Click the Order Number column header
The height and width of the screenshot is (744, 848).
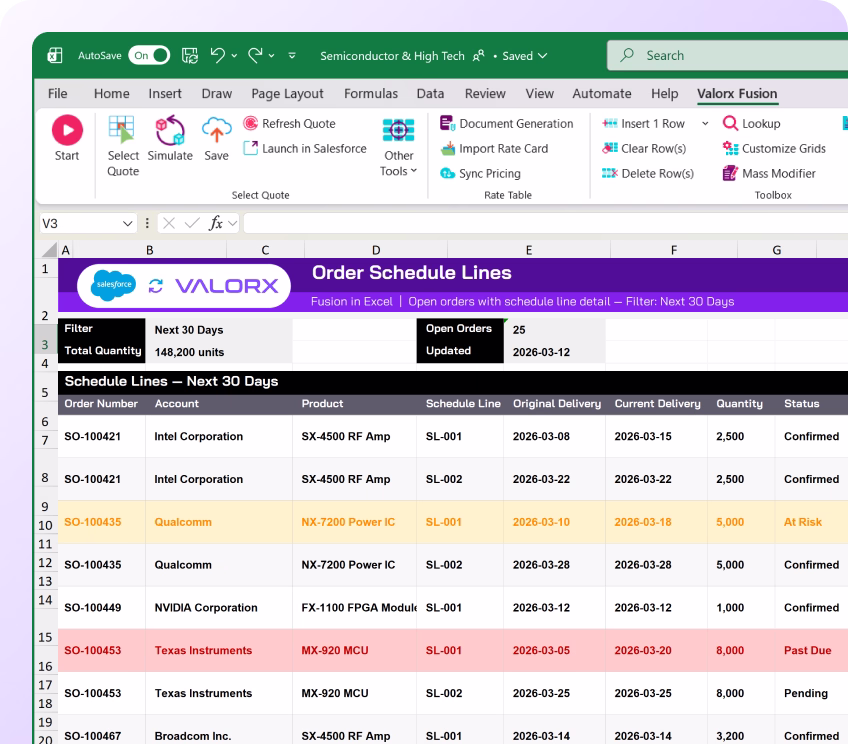(x=101, y=403)
